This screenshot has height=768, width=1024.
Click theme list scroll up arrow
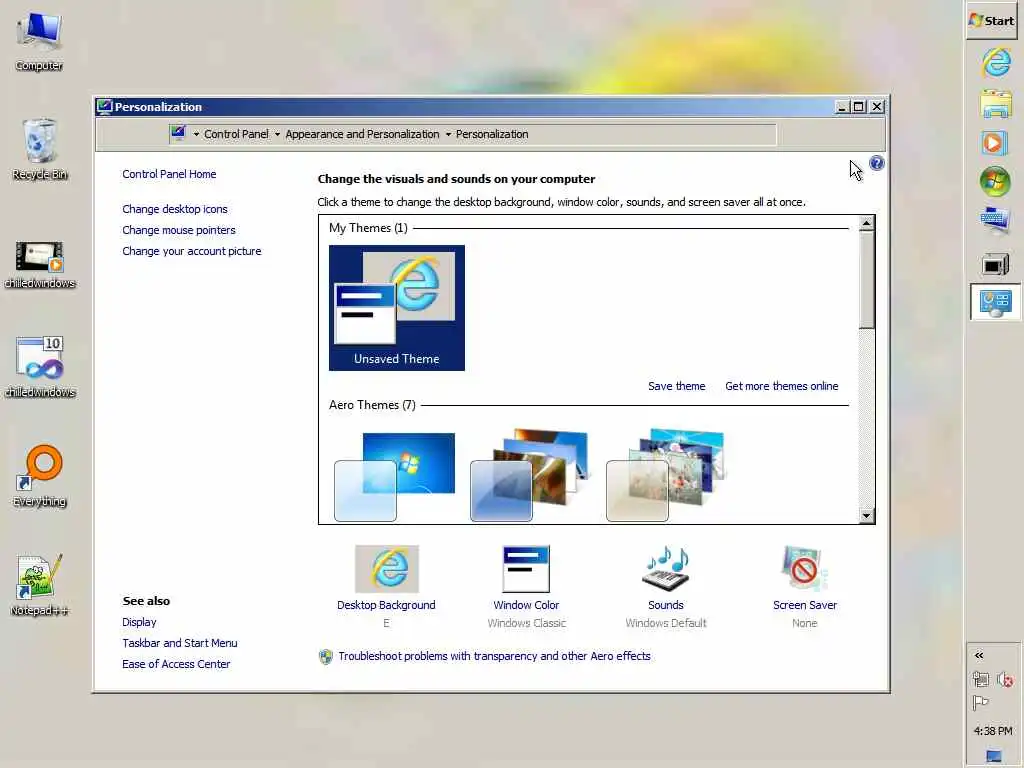point(866,224)
